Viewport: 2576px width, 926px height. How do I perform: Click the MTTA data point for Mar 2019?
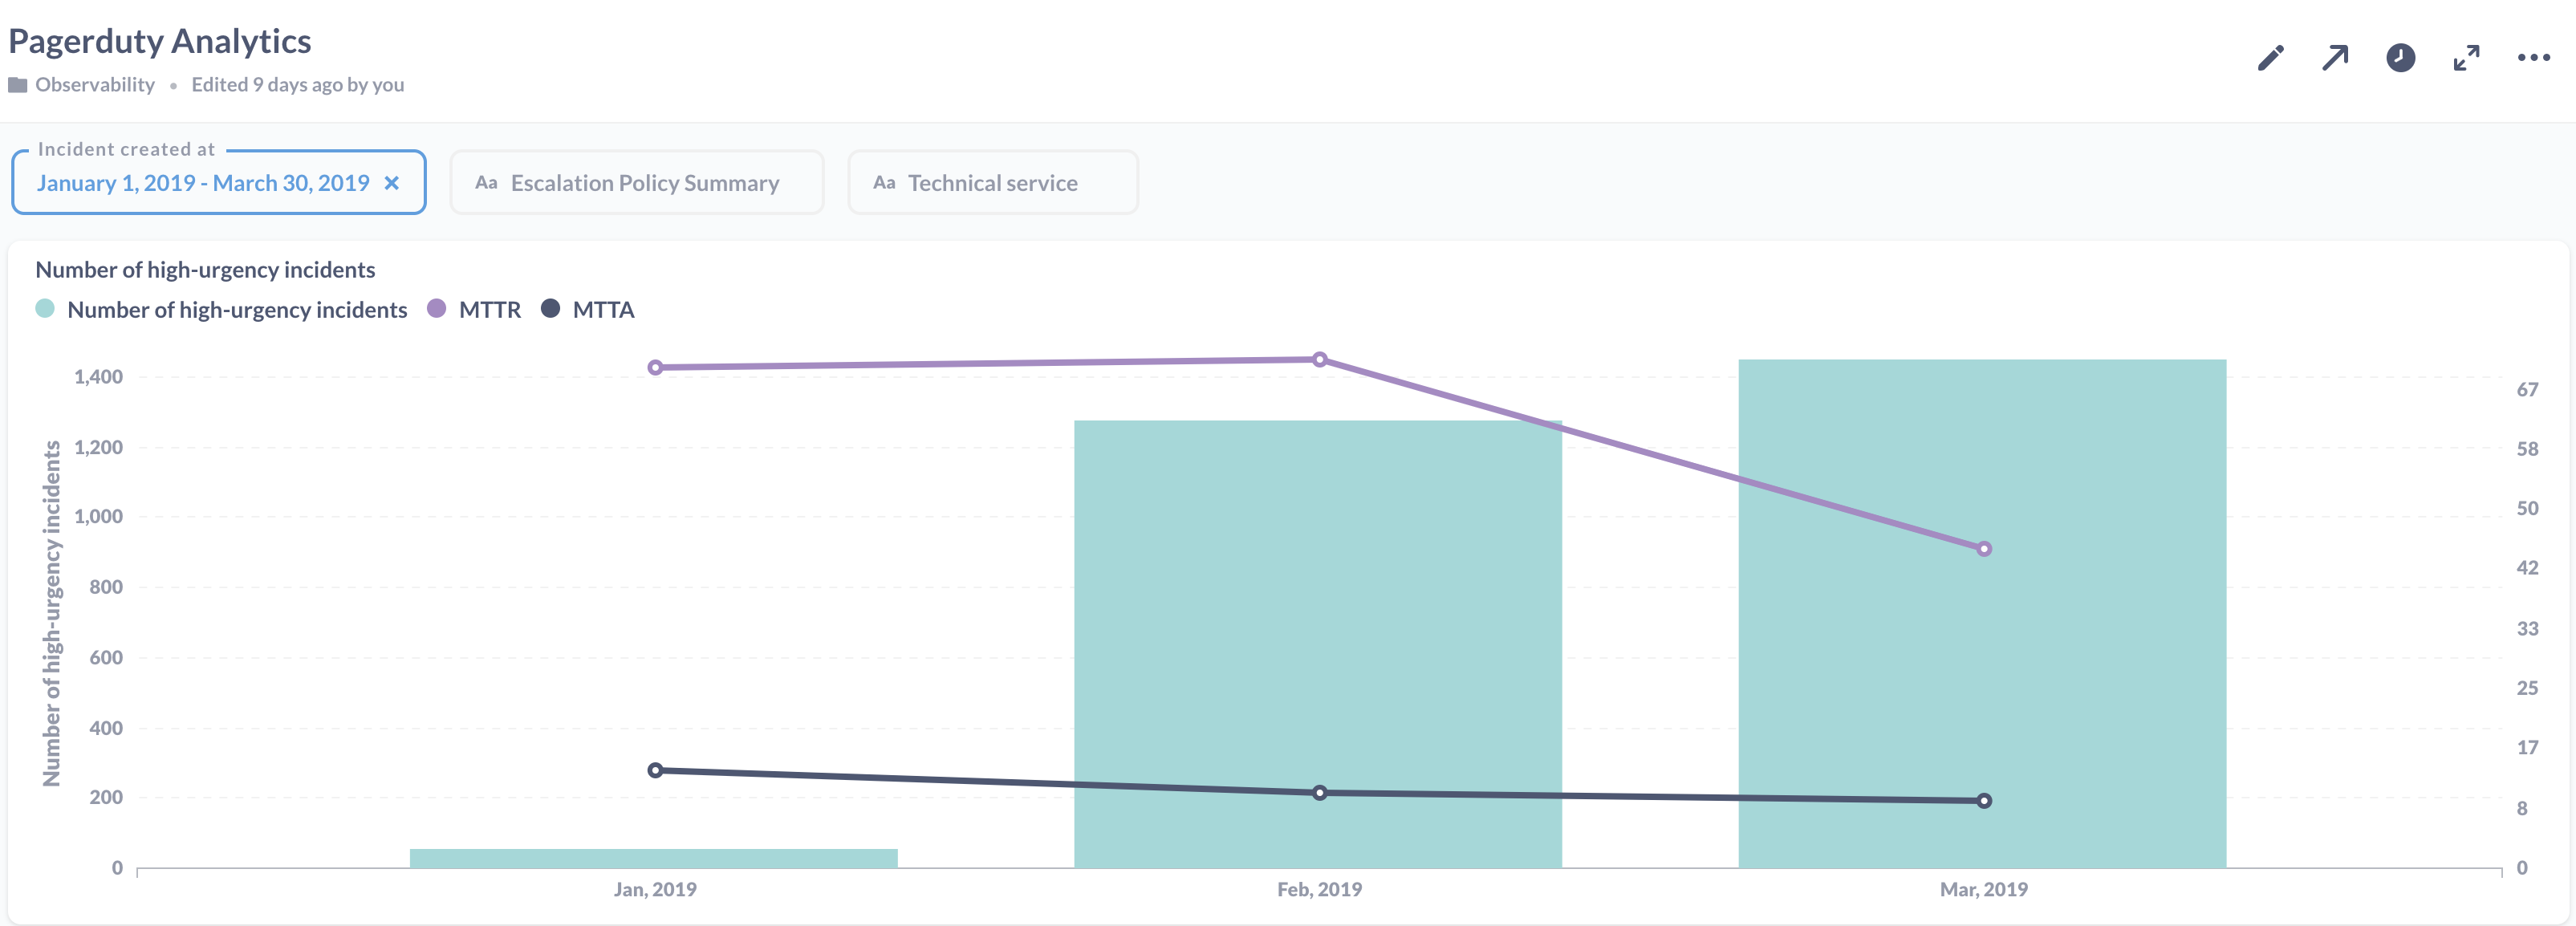pyautogui.click(x=1984, y=801)
